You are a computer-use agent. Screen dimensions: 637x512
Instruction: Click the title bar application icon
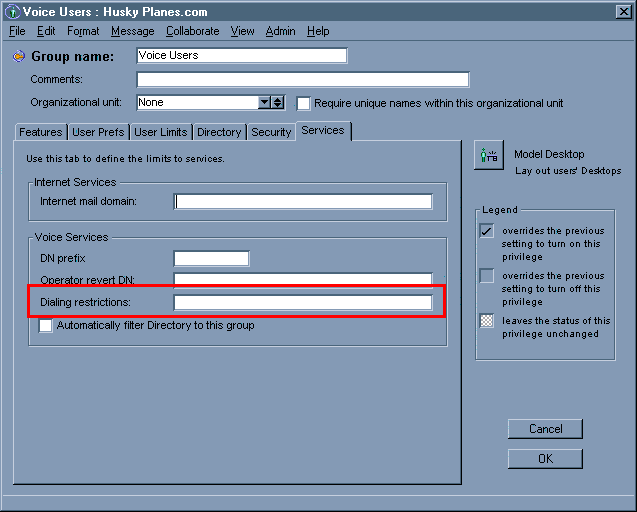coord(12,11)
